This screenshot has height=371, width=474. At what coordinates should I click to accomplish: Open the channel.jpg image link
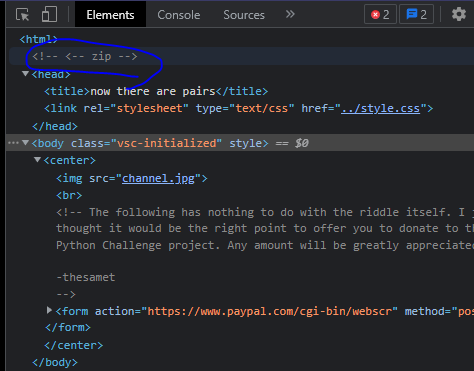pos(158,178)
